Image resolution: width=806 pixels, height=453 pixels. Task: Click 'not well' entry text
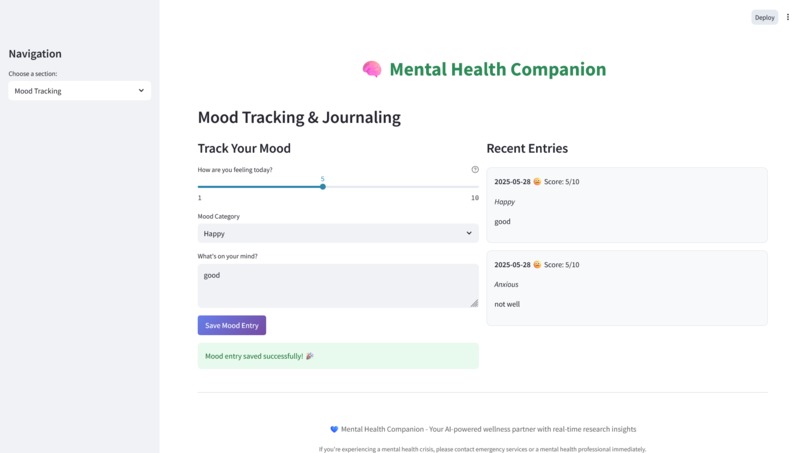point(507,304)
